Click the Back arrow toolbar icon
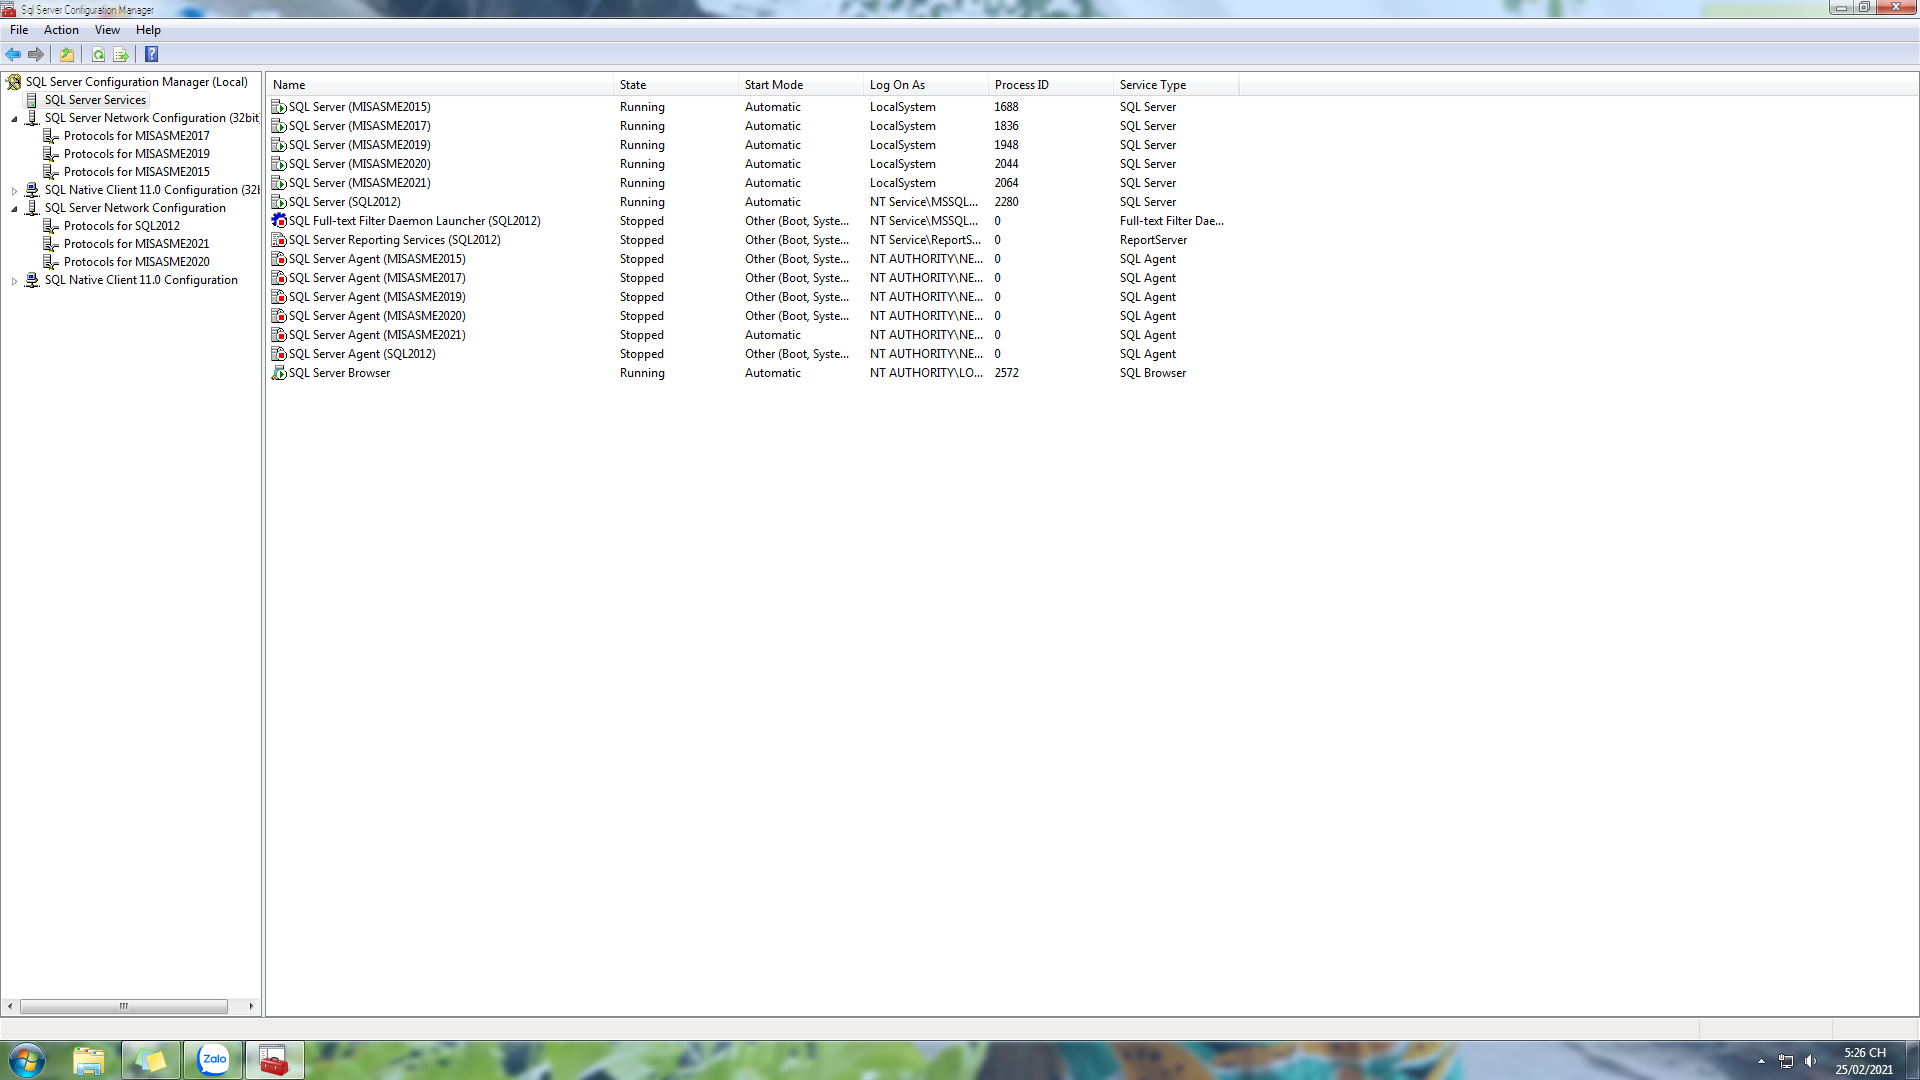Viewport: 1920px width, 1080px height. 13,54
